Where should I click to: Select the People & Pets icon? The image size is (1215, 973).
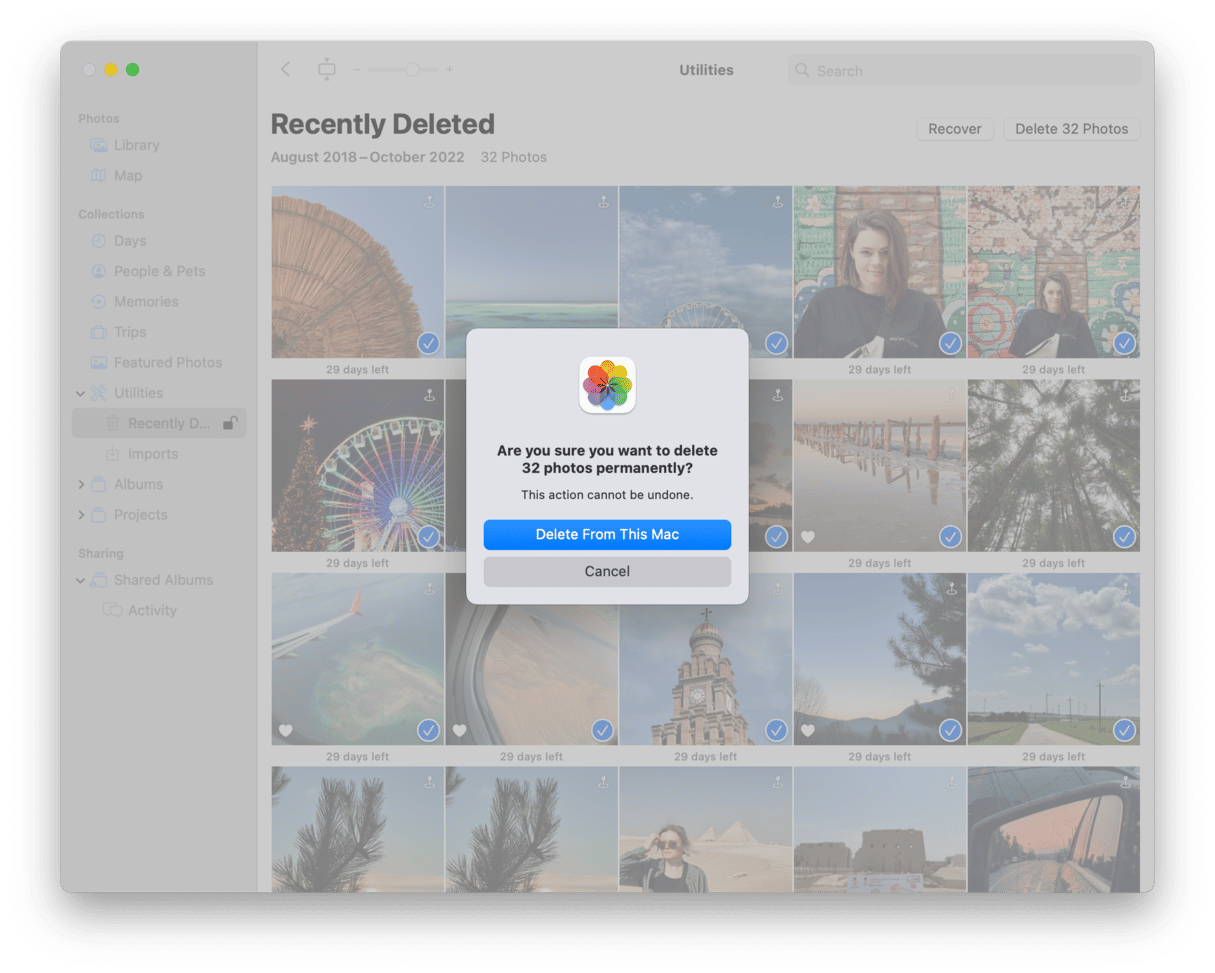pos(99,271)
